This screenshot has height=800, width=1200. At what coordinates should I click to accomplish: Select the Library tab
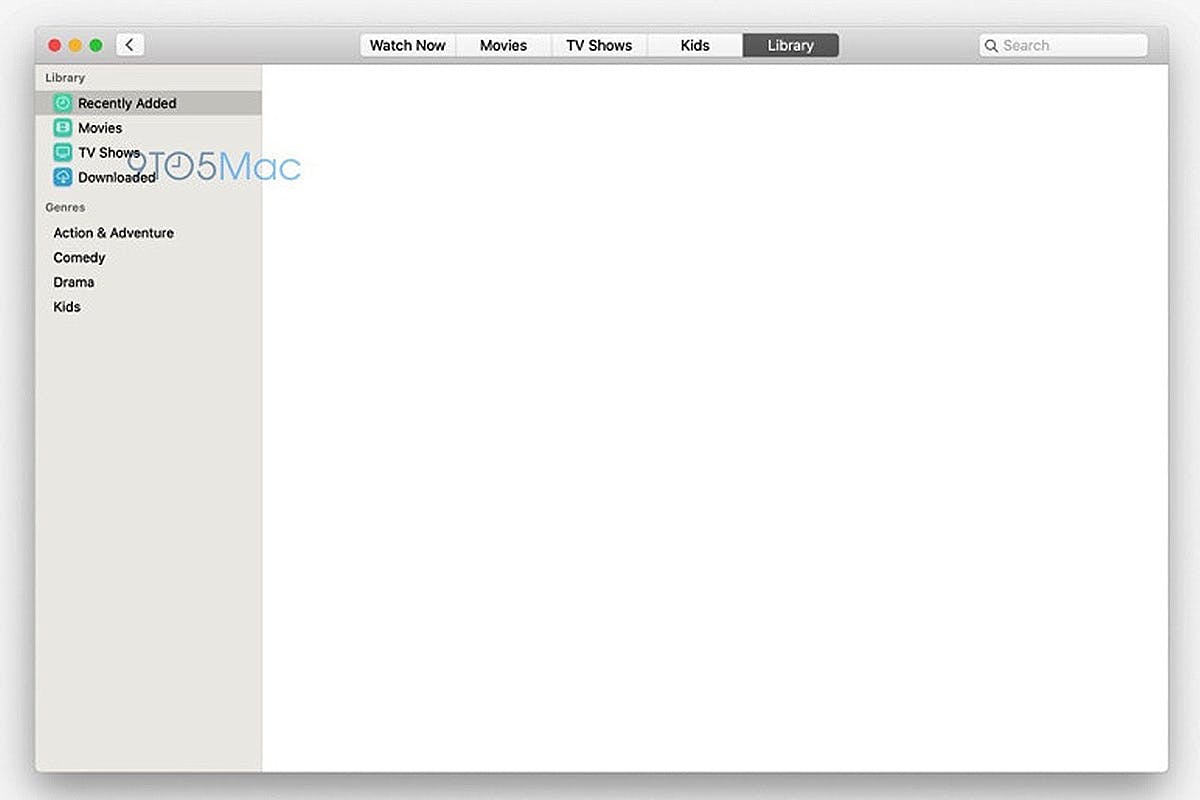(790, 45)
